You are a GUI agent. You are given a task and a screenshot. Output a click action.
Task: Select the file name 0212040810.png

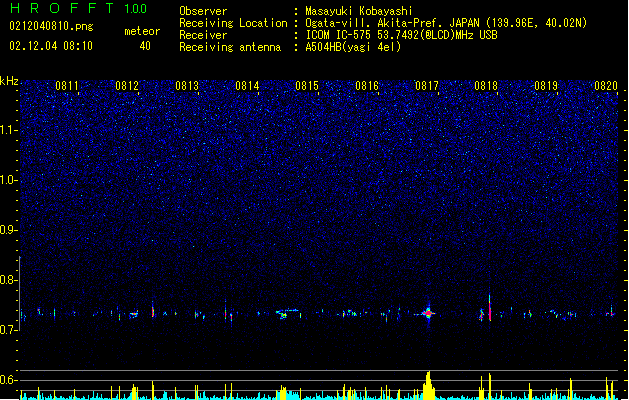tap(51, 26)
